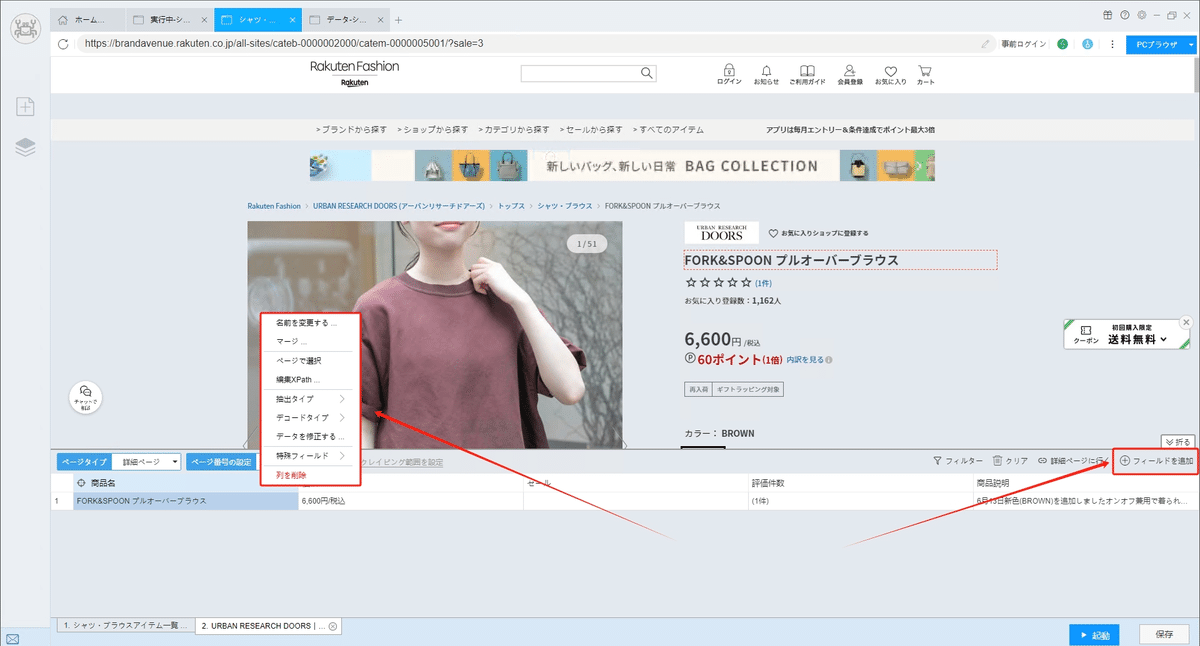Click the クリア trash button
Image resolution: width=1200 pixels, height=646 pixels.
(1010, 461)
